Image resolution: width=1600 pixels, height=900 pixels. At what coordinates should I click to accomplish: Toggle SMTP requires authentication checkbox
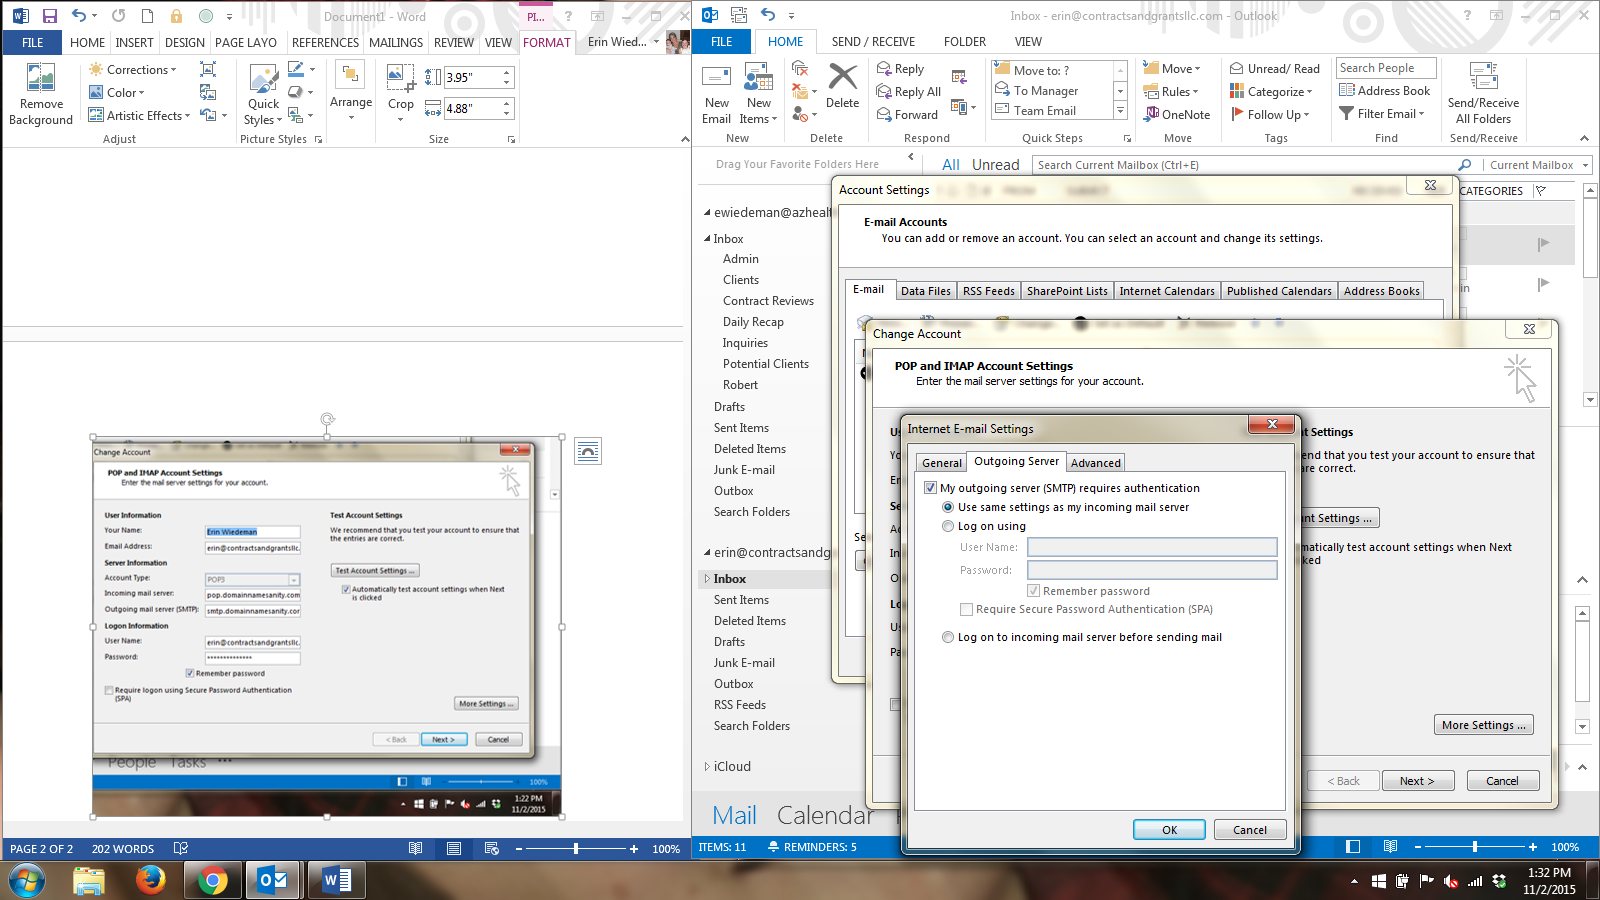point(930,488)
